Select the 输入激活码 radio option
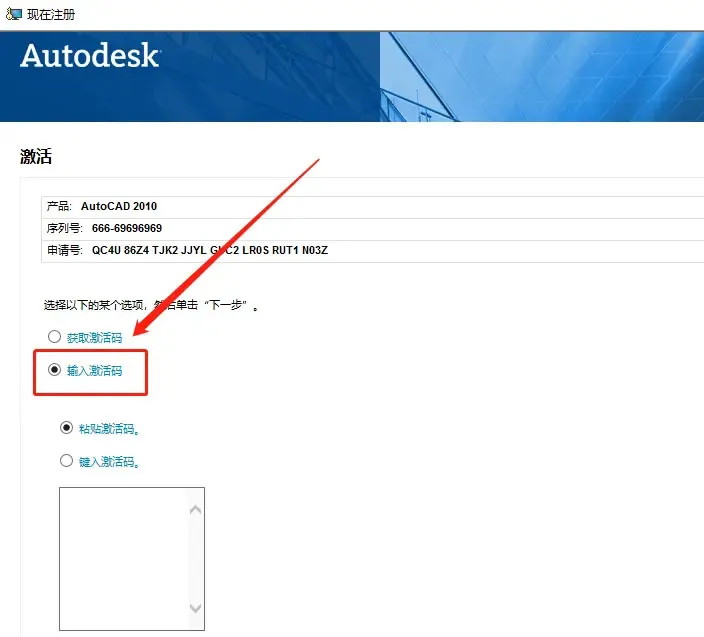 tap(54, 370)
